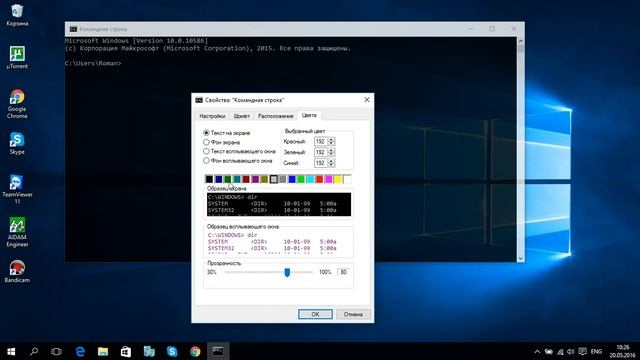Select the Command Prompt taskbar icon
640x360 pixels.
(x=218, y=351)
